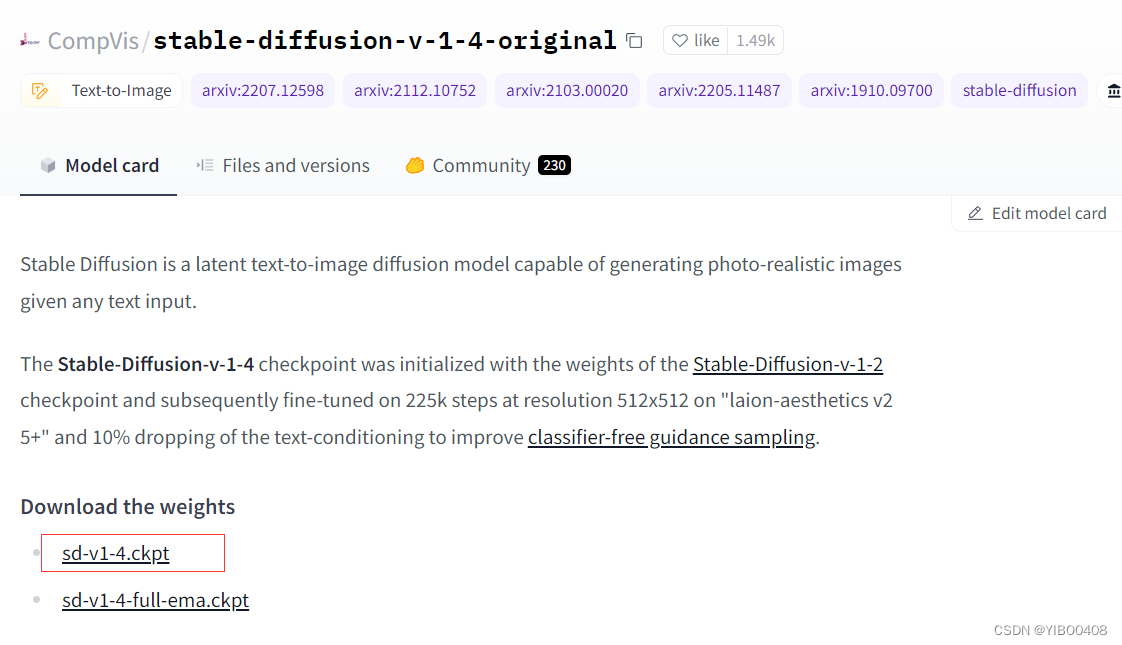Click the Community hands icon

(x=415, y=166)
